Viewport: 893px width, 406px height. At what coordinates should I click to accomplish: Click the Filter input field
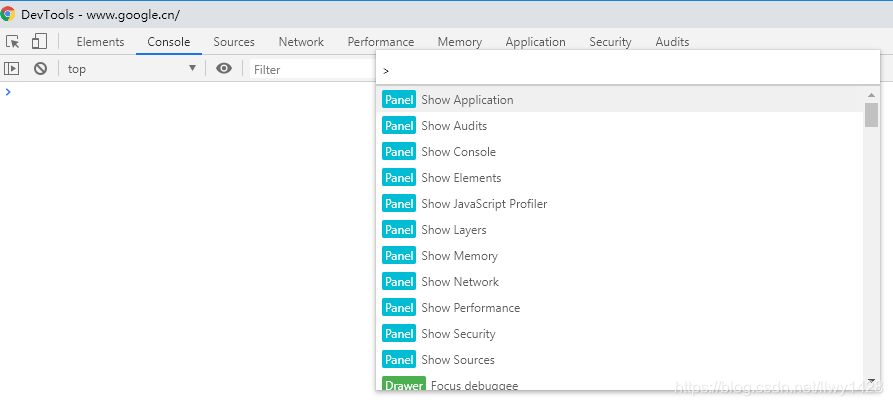pos(312,69)
